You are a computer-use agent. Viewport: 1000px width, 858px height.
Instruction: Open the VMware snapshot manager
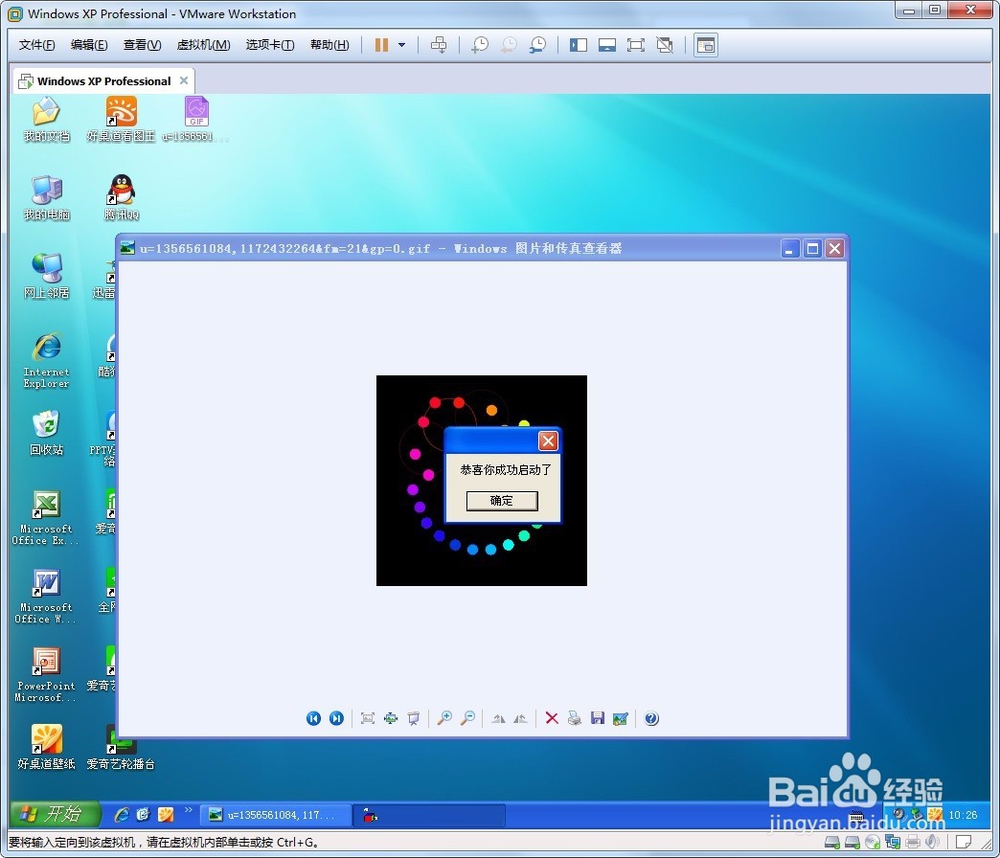point(538,45)
